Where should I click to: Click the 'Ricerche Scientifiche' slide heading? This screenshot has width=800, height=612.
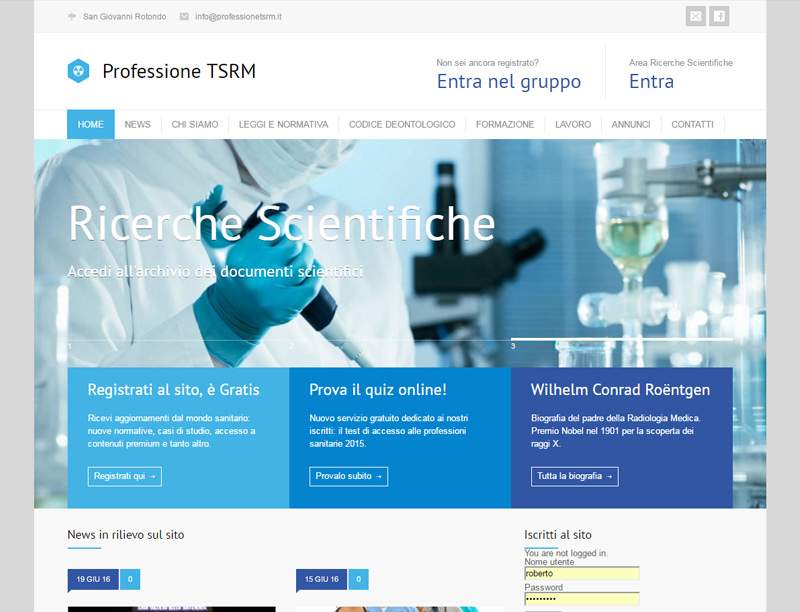282,223
